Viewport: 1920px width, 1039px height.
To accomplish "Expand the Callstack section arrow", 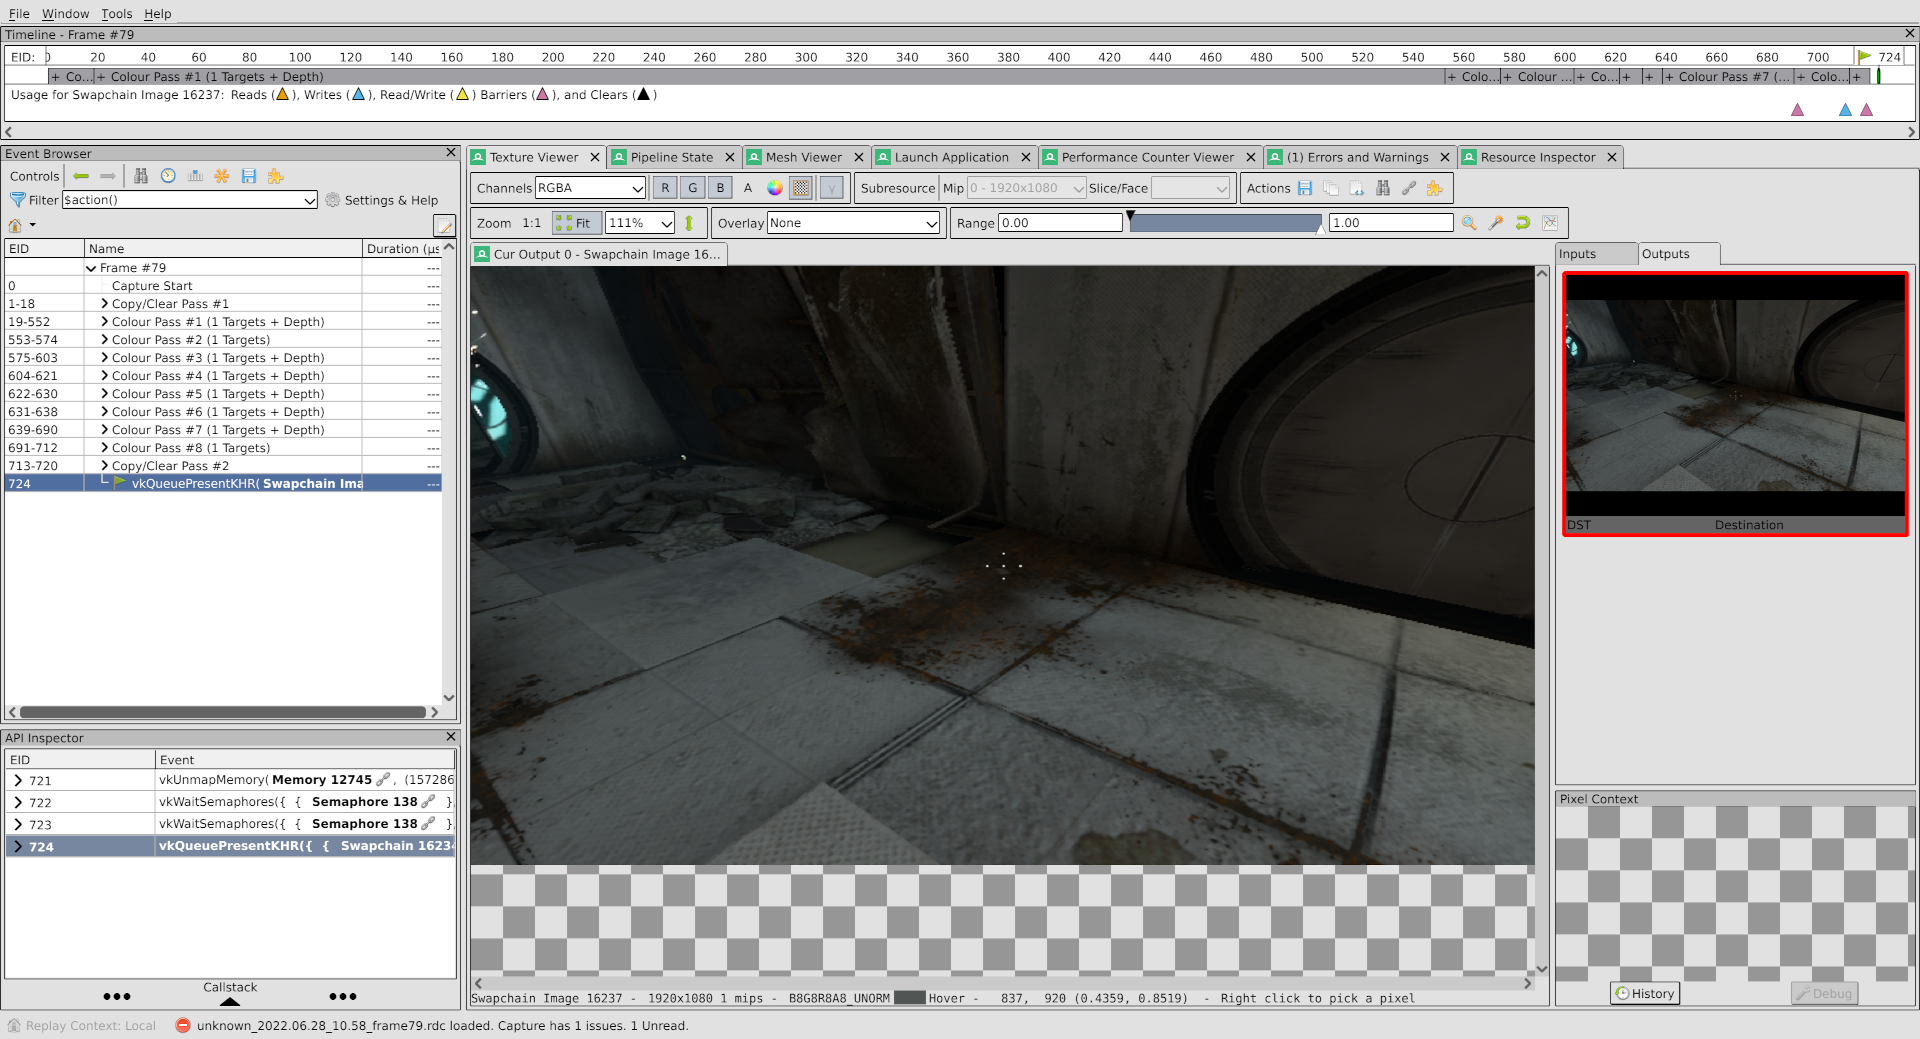I will [x=230, y=1001].
